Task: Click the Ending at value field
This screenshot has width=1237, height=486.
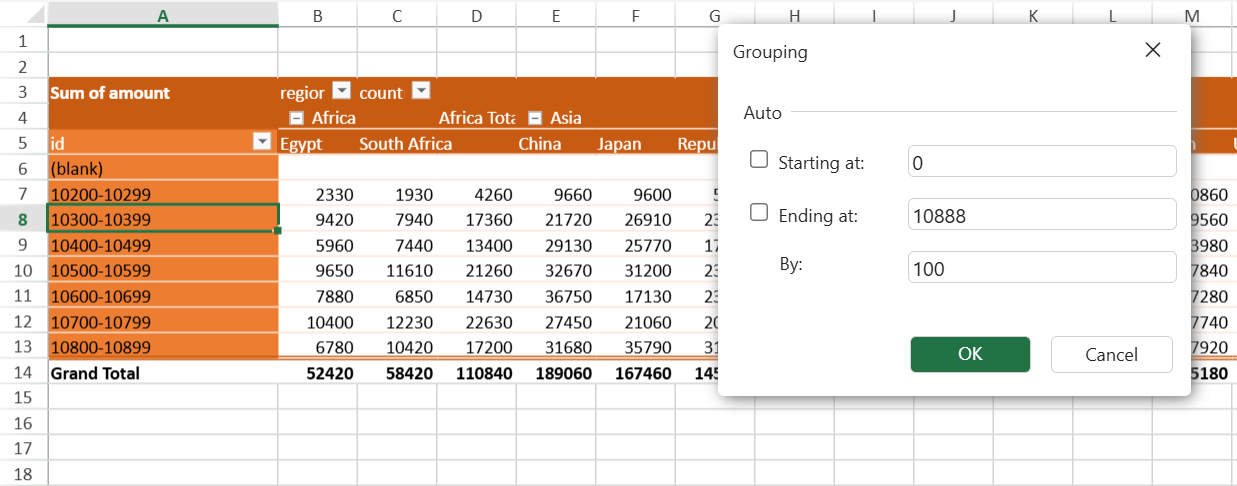Action: pos(1041,214)
